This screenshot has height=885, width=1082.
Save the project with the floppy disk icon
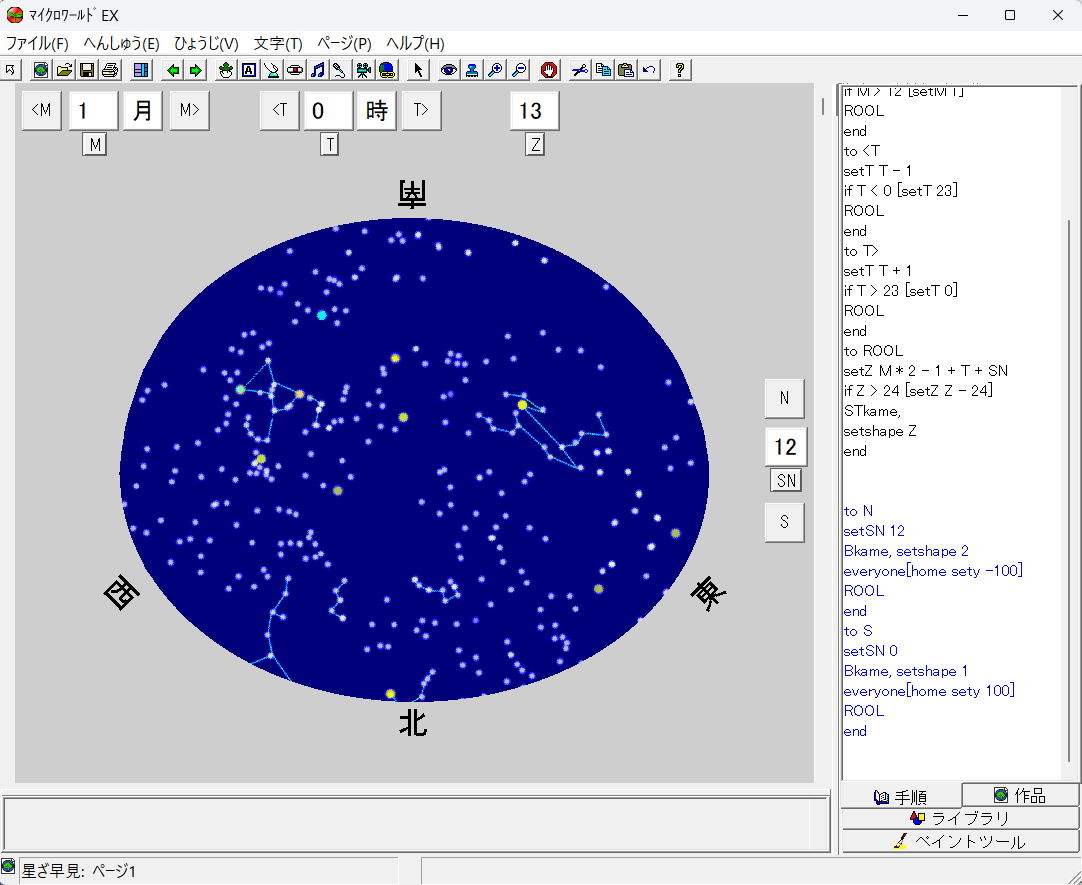click(x=87, y=70)
